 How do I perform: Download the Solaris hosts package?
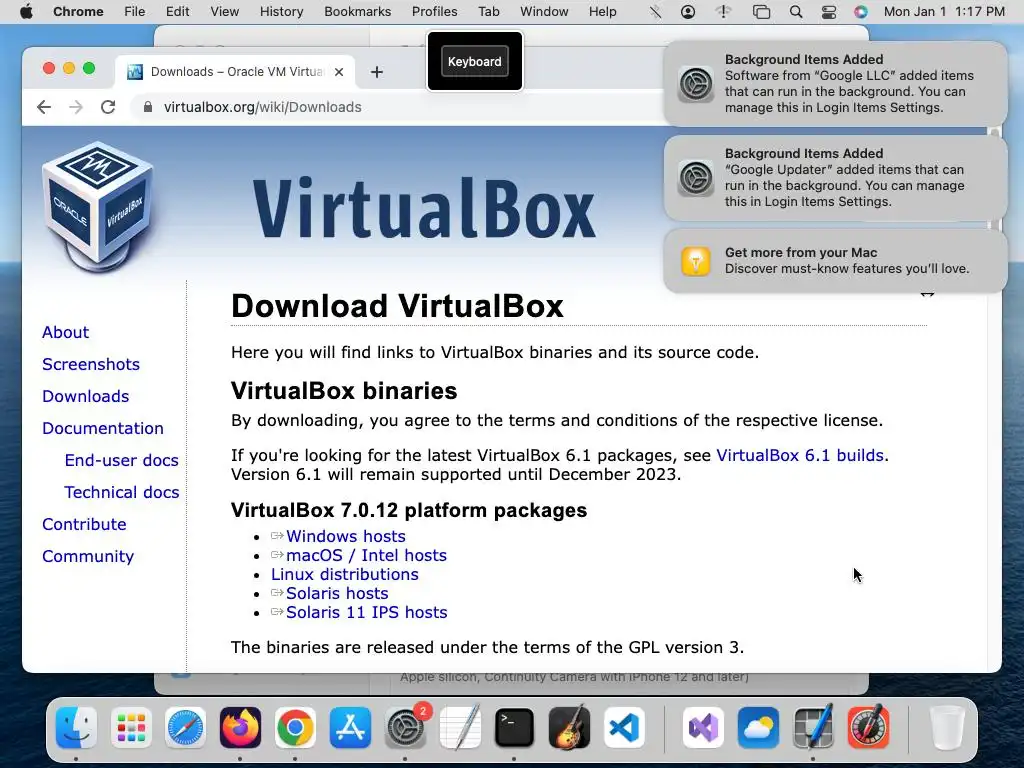click(337, 593)
